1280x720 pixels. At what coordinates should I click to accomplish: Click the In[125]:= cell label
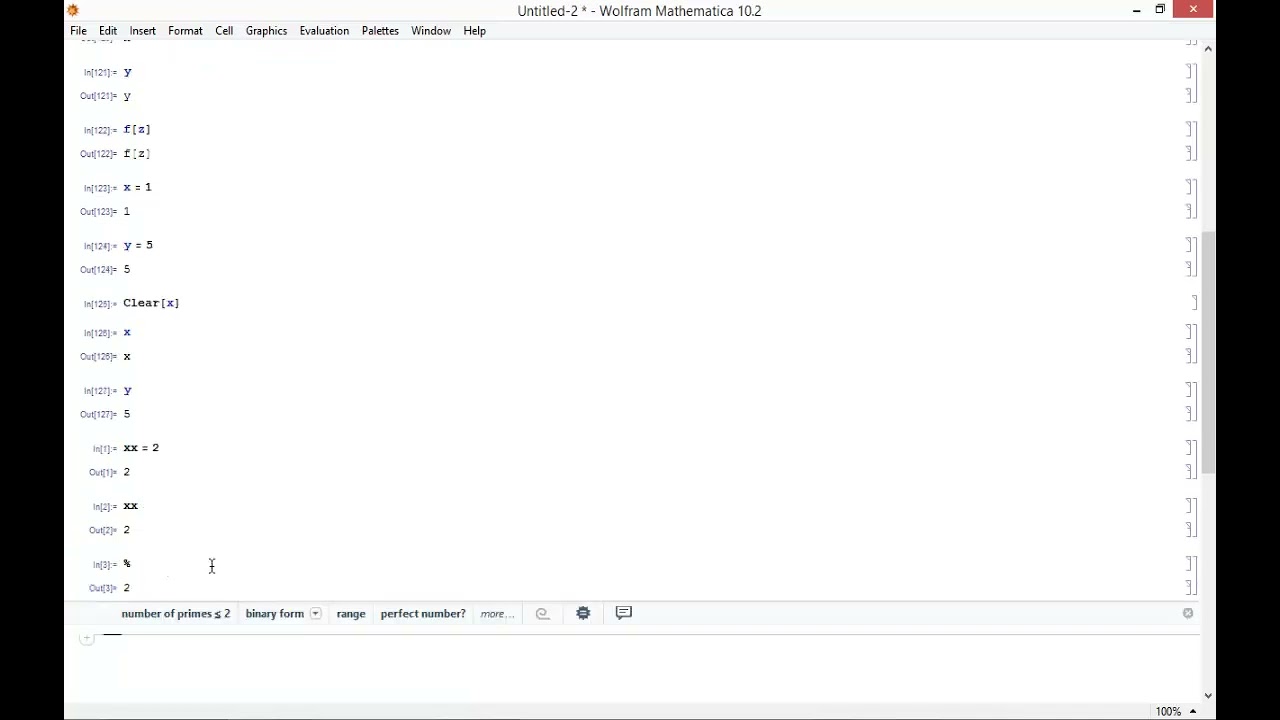pyautogui.click(x=100, y=304)
